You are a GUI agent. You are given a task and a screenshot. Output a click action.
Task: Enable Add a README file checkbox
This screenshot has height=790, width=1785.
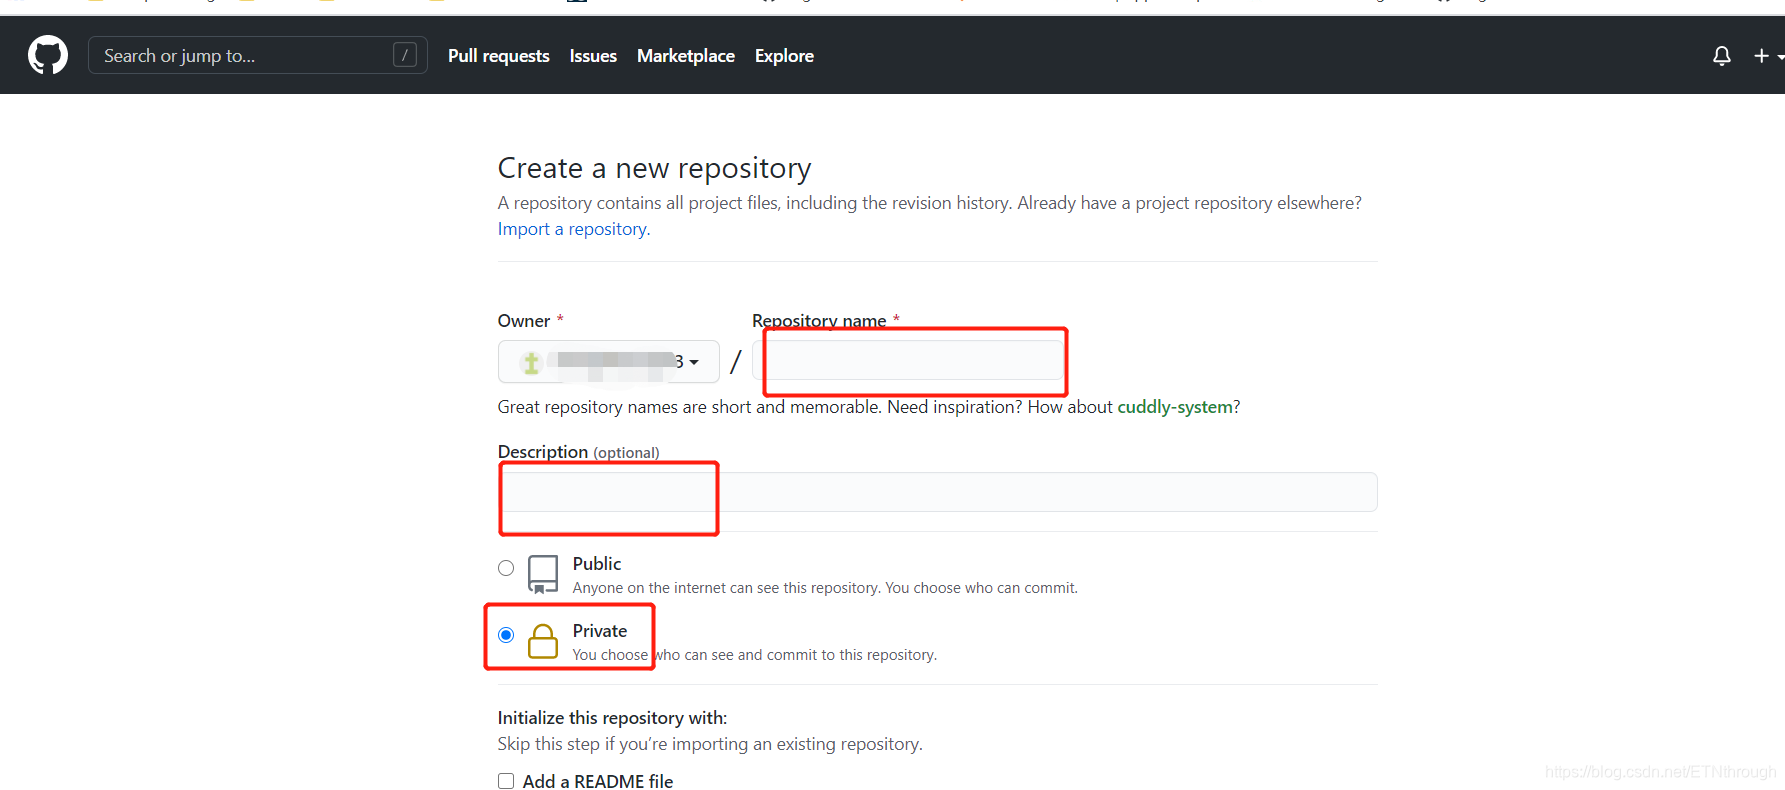506,781
